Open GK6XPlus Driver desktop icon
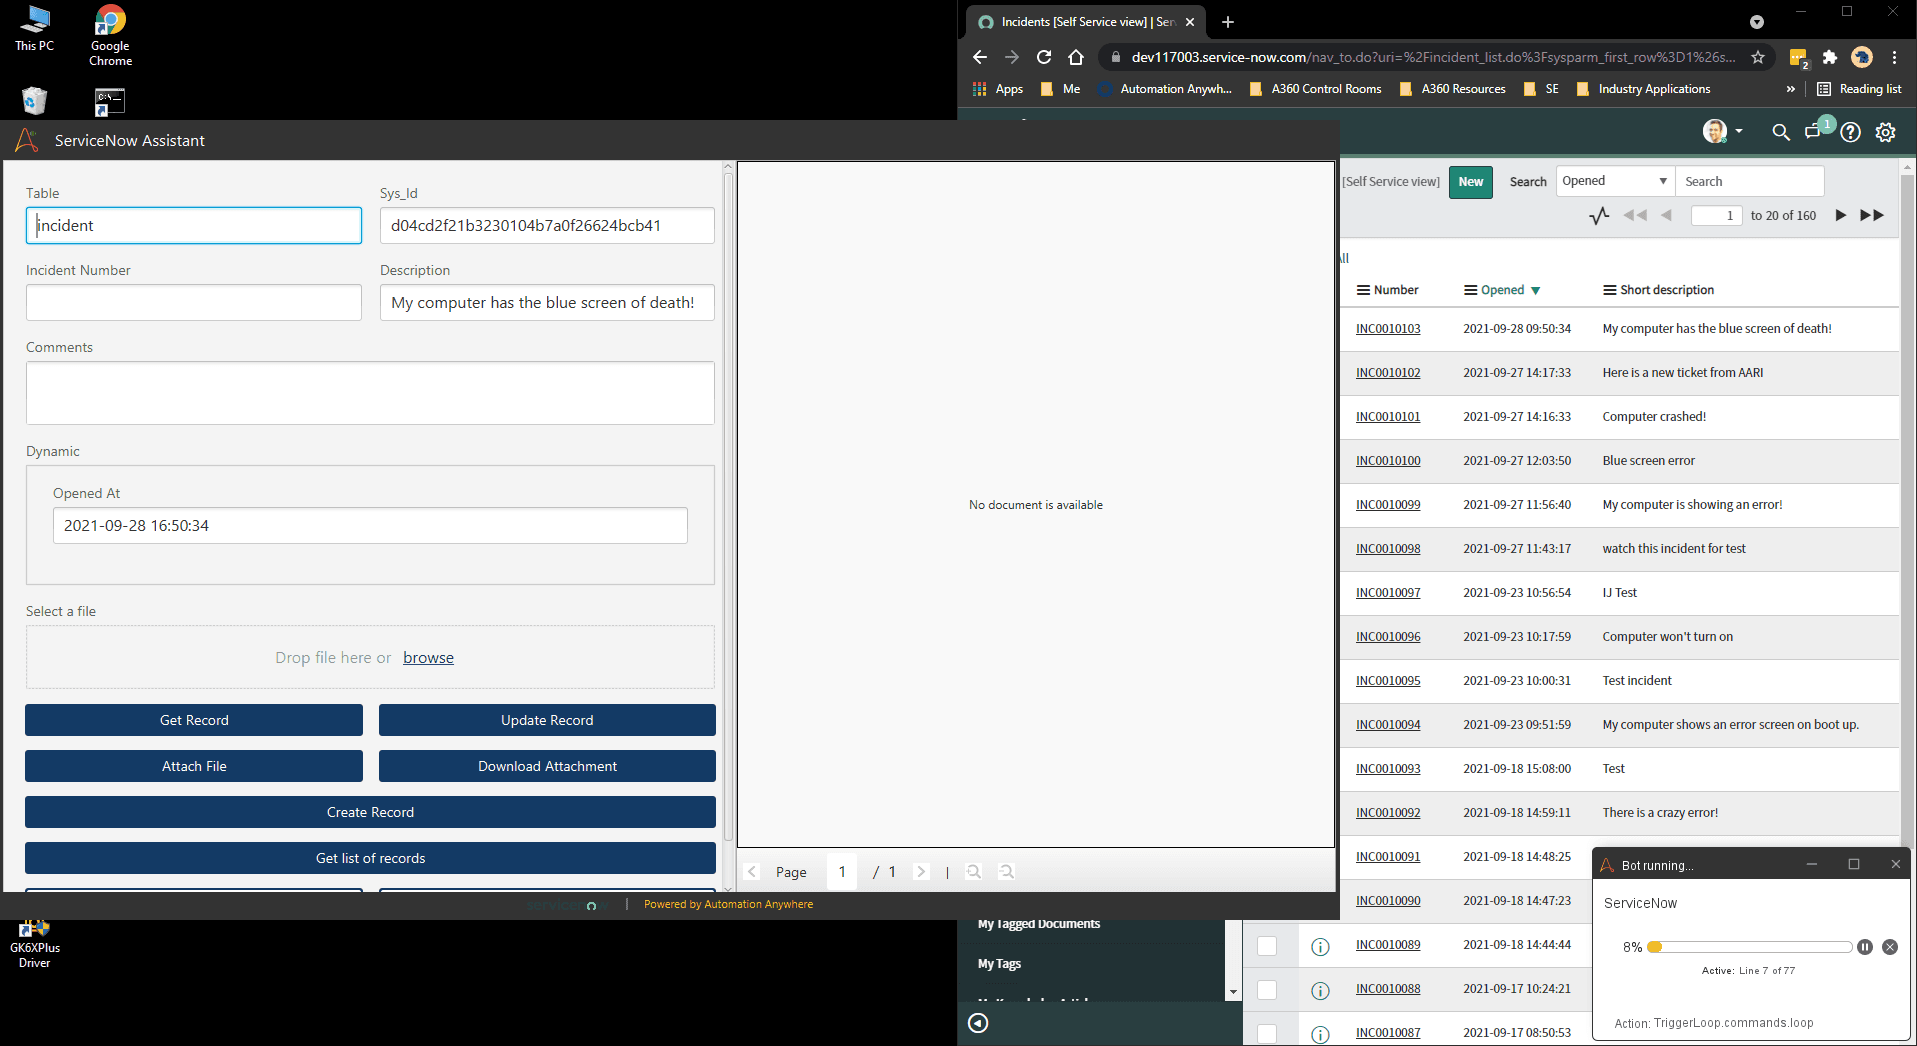 click(x=35, y=945)
